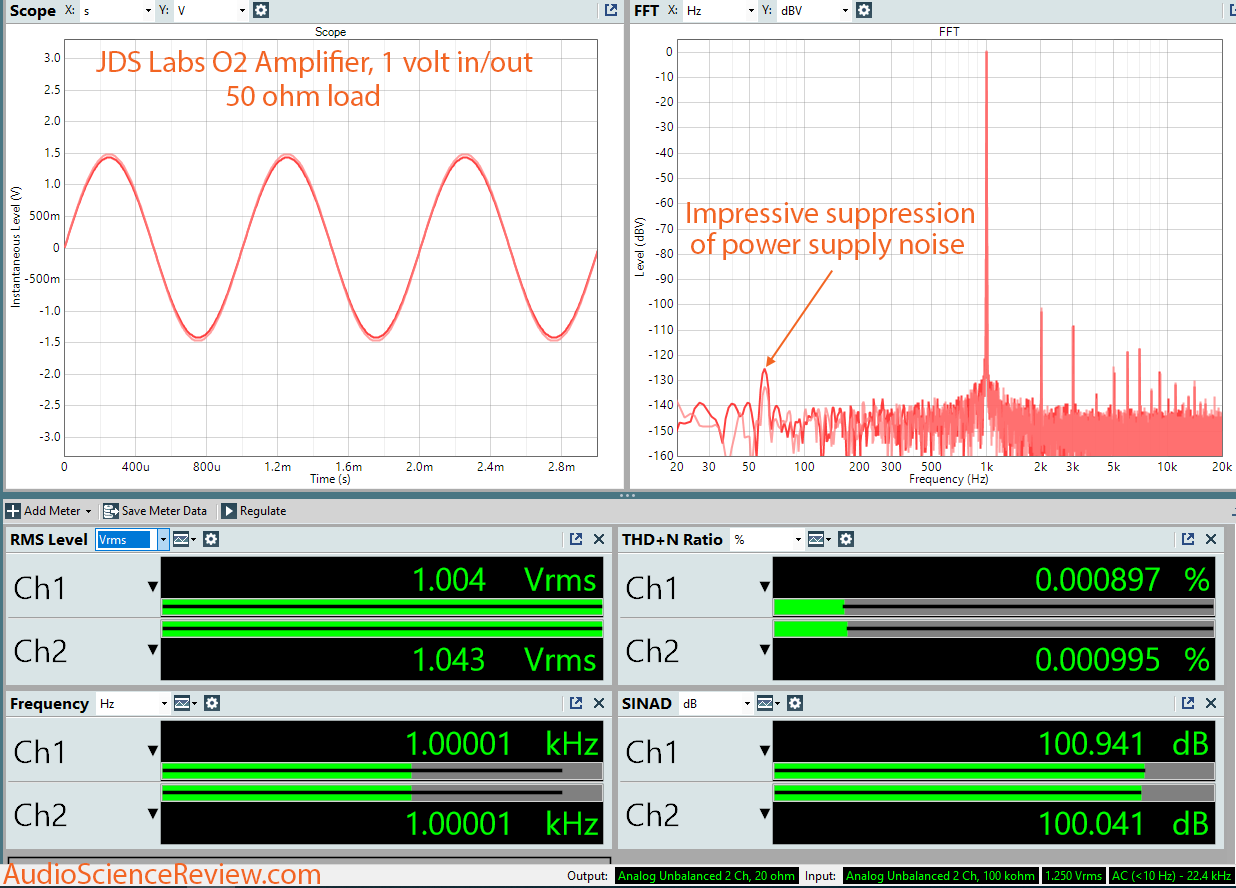Click the FFT panel title
1236x888 pixels.
(x=646, y=11)
